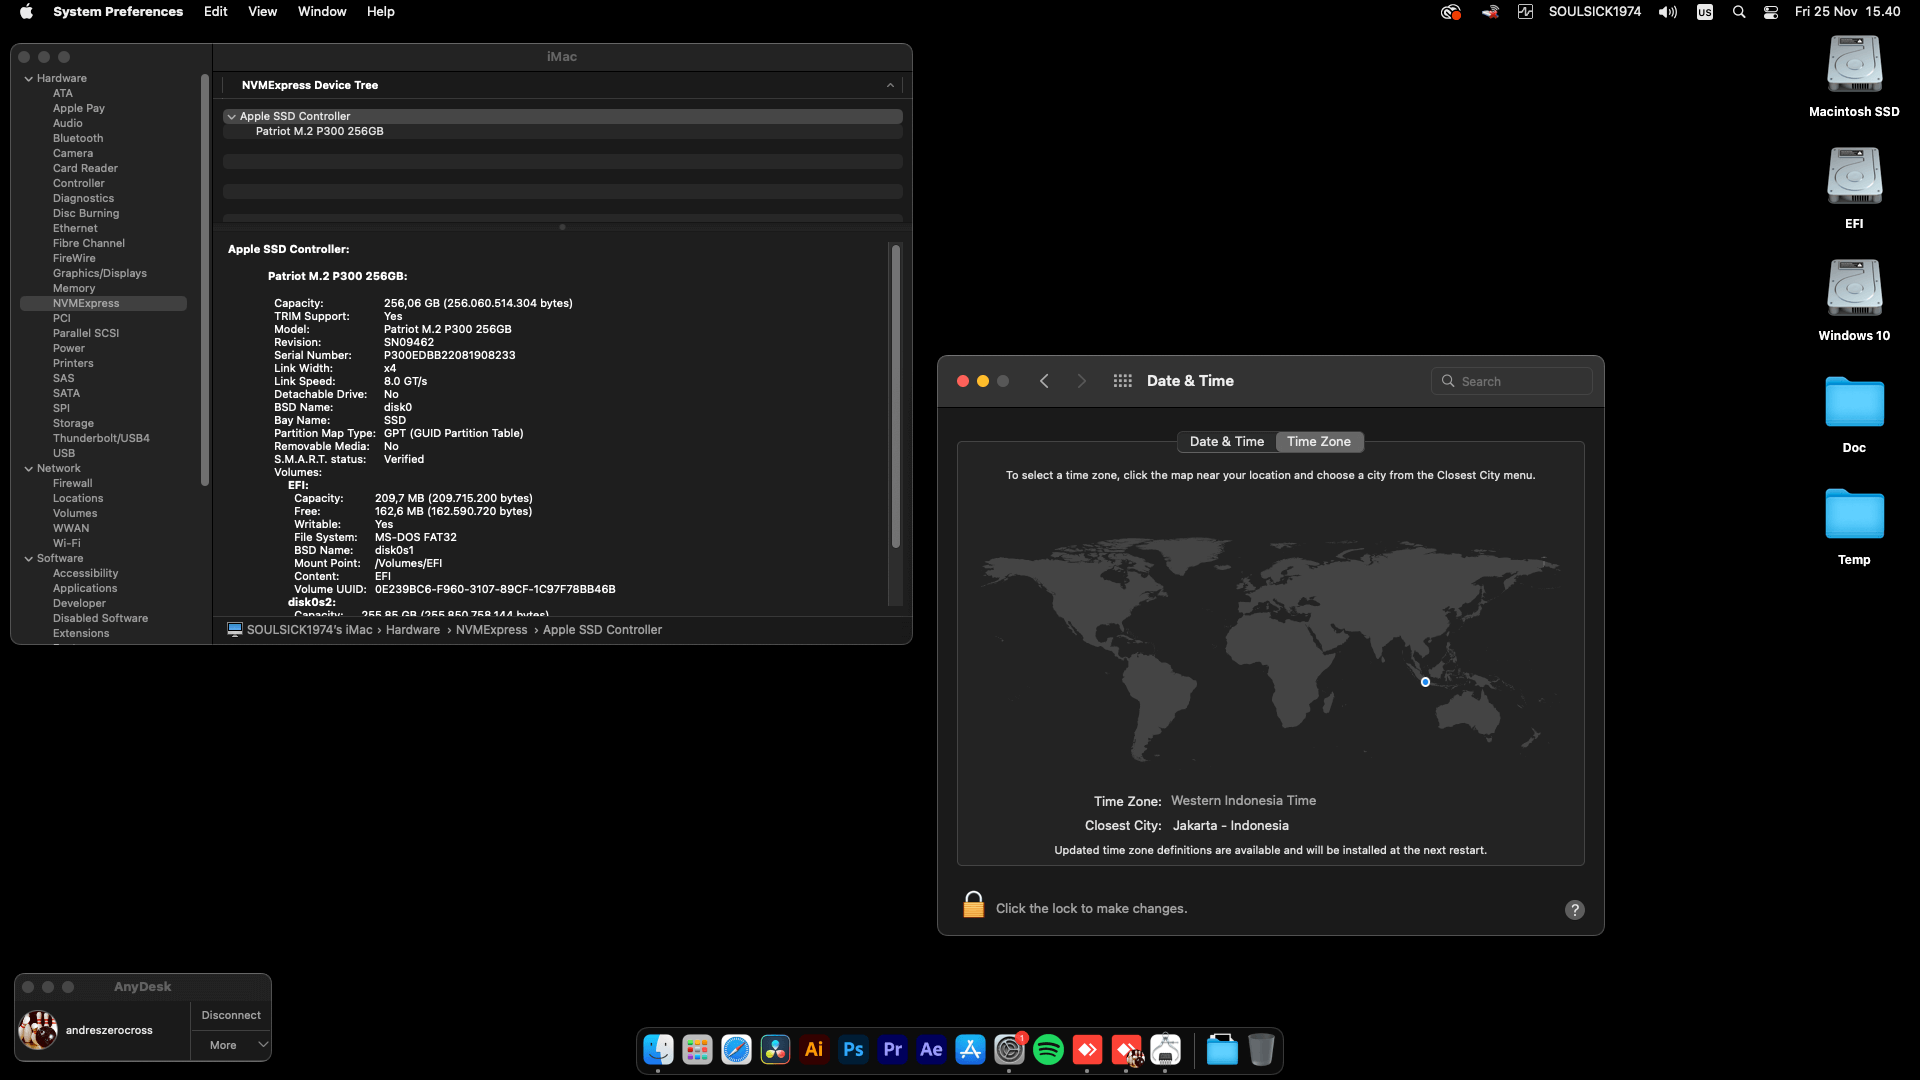The width and height of the screenshot is (1920, 1080).
Task: Launch Adobe After Effects from the Dock
Action: (931, 1050)
